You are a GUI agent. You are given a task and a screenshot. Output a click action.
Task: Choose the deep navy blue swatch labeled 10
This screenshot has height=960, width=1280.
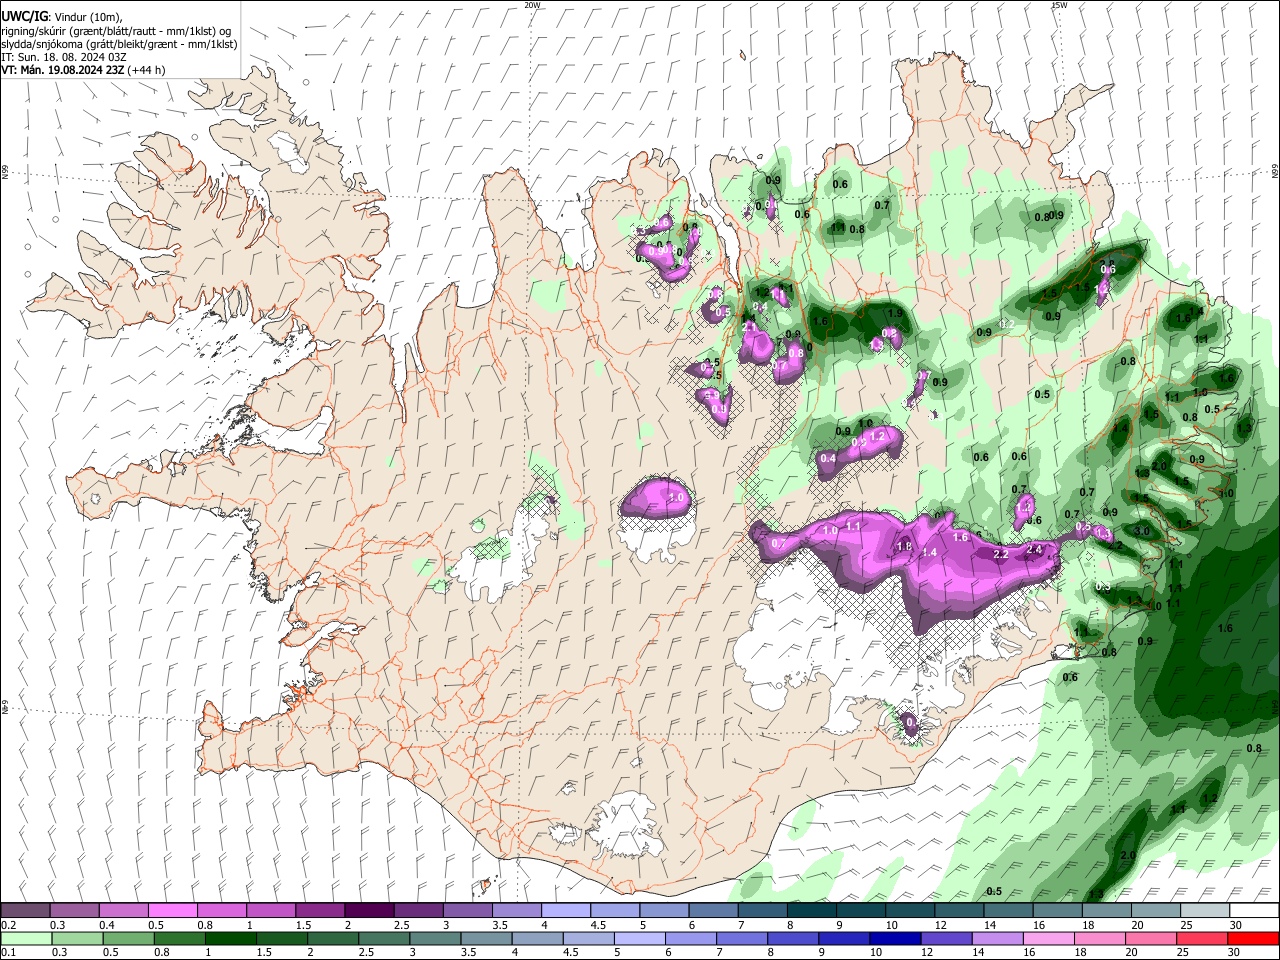pyautogui.click(x=895, y=938)
